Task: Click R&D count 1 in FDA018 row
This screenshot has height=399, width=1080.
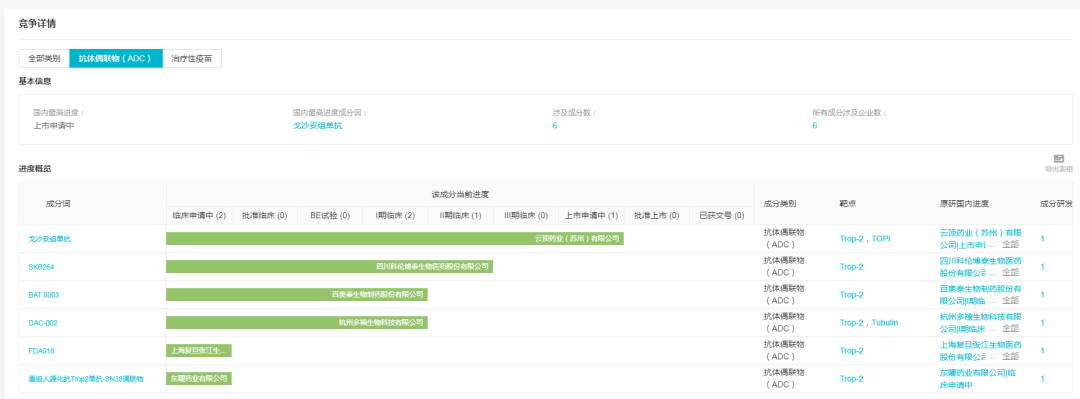Action: pos(1043,351)
